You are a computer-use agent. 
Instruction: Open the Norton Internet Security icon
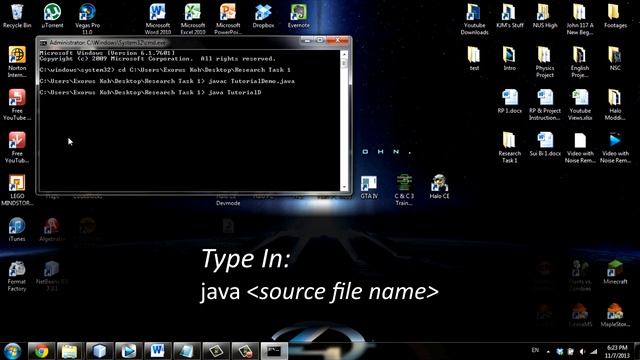[17, 62]
